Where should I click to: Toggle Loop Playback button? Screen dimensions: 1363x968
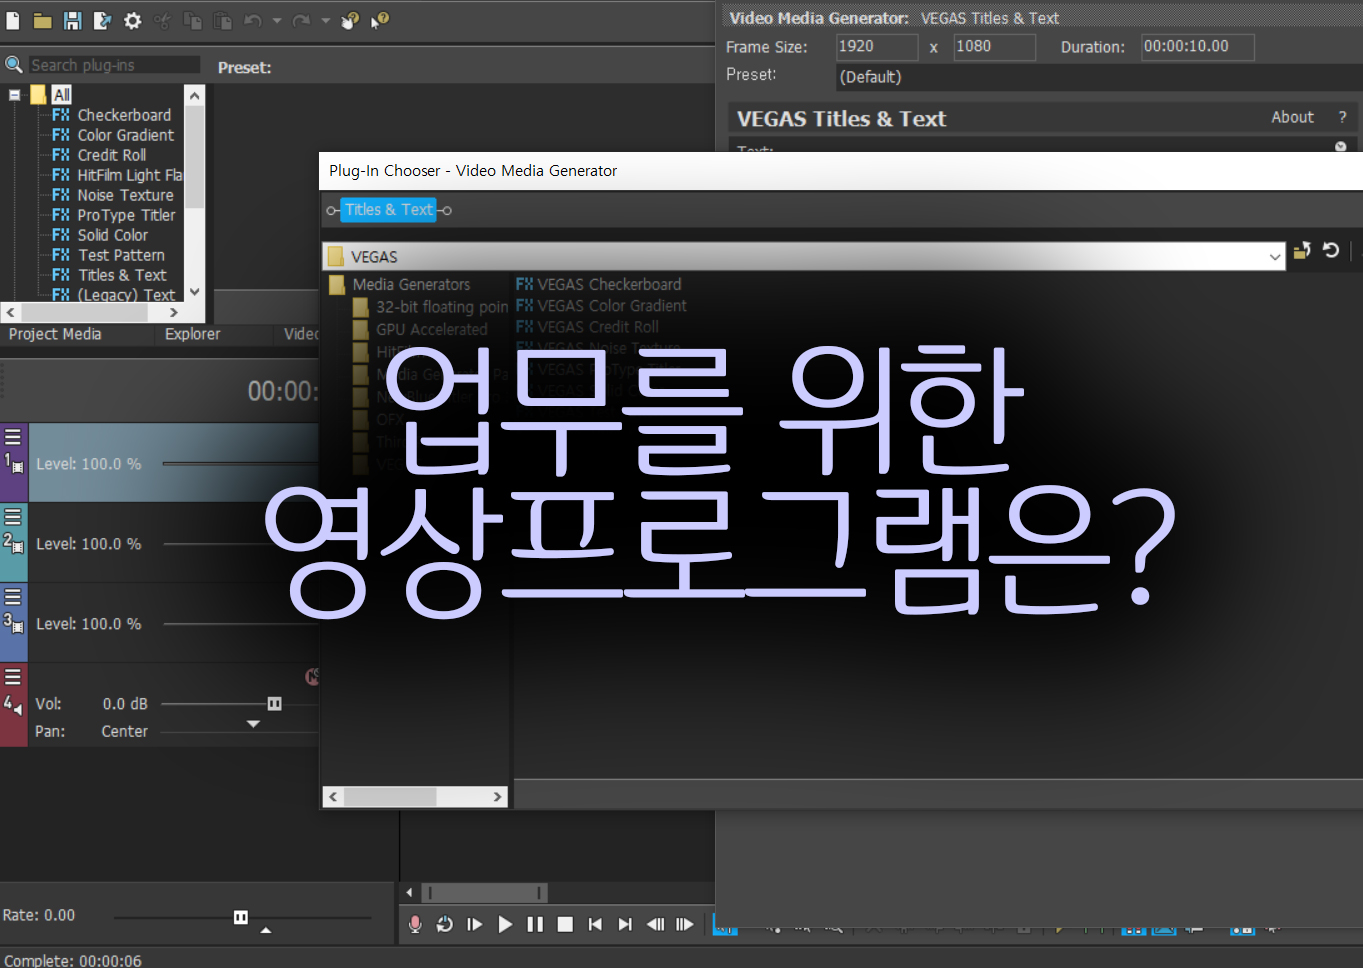(x=445, y=925)
